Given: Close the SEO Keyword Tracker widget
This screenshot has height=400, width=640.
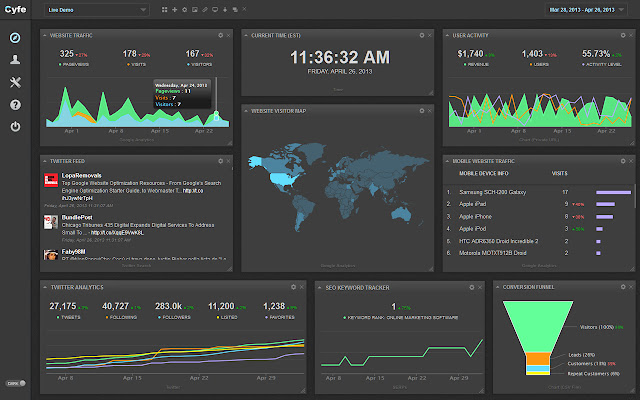Looking at the screenshot, I should [480, 286].
